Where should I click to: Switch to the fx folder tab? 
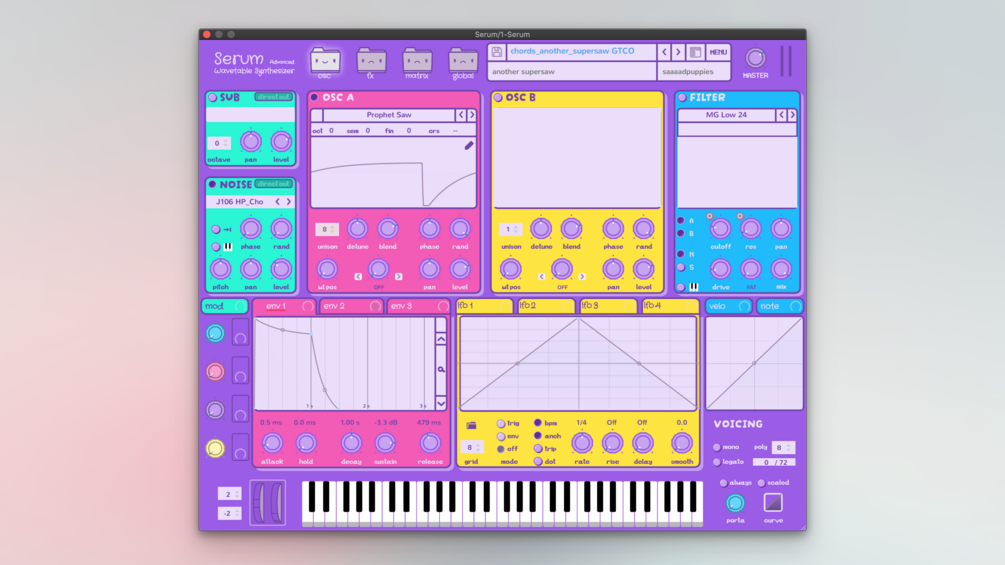pos(371,63)
